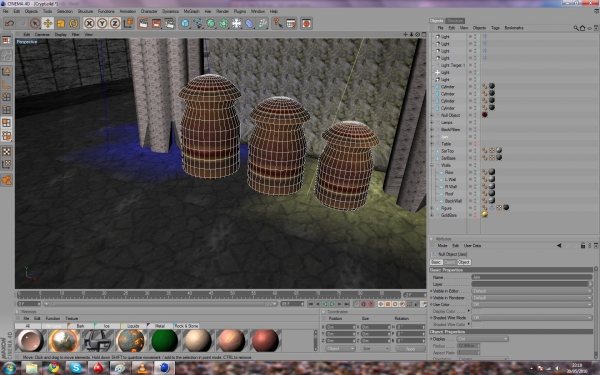Select the lava rock material thumbnail
Viewport: 600px width, 375px height.
point(131,340)
